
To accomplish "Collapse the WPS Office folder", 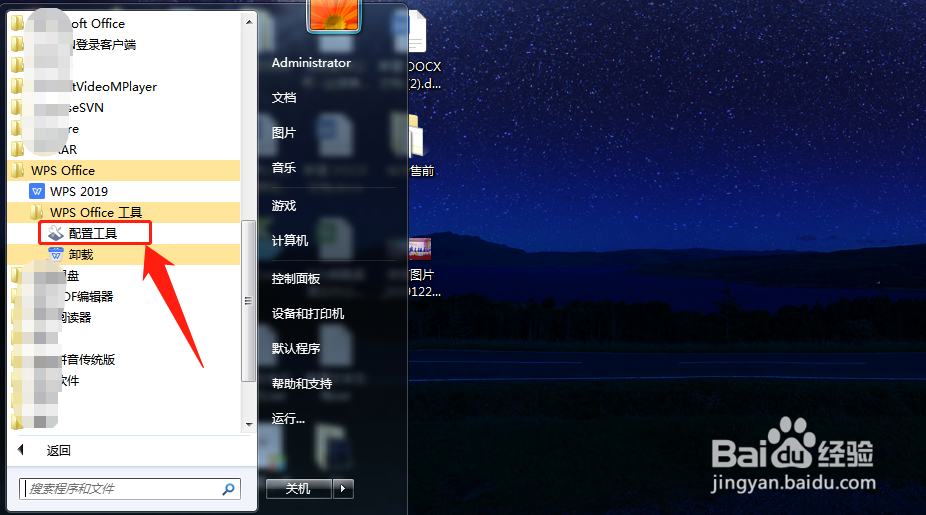I will [x=123, y=171].
